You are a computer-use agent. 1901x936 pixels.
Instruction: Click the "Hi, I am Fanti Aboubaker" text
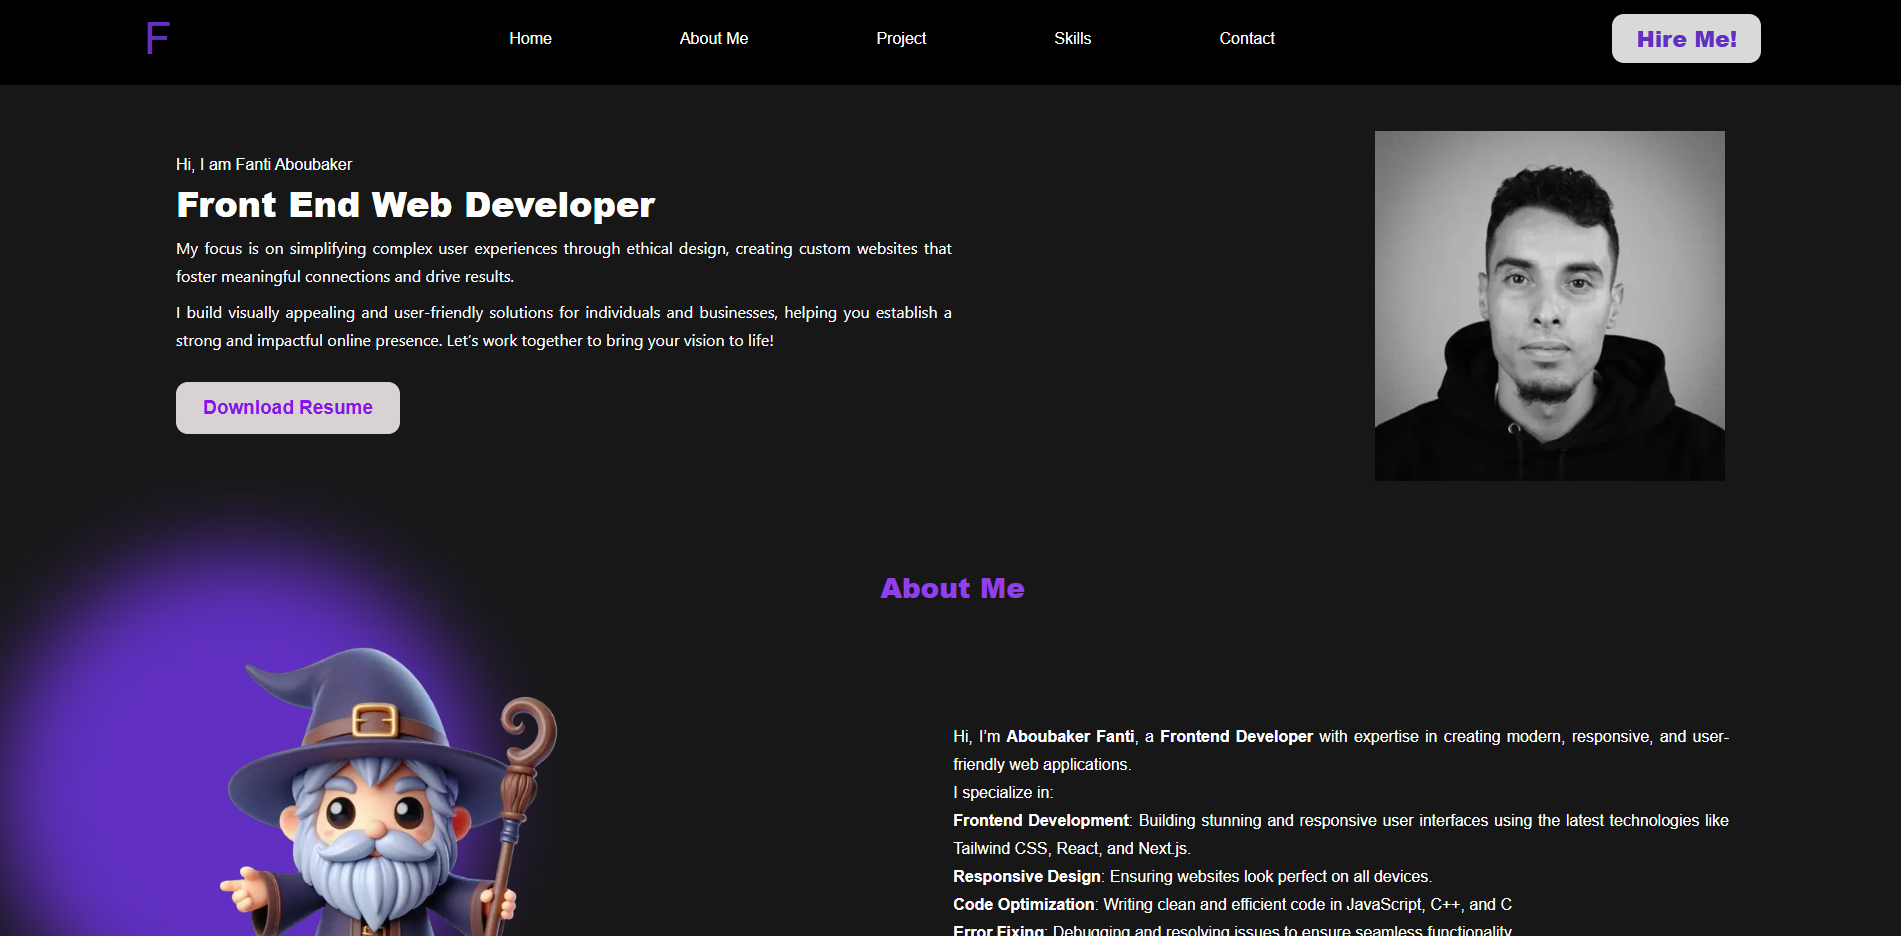tap(264, 164)
